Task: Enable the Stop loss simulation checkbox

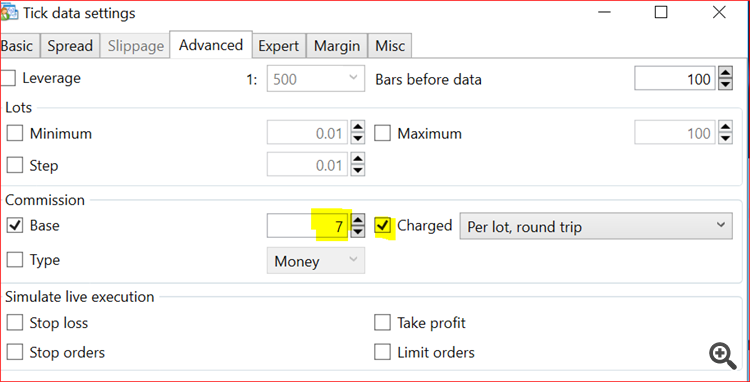Action: coord(15,323)
